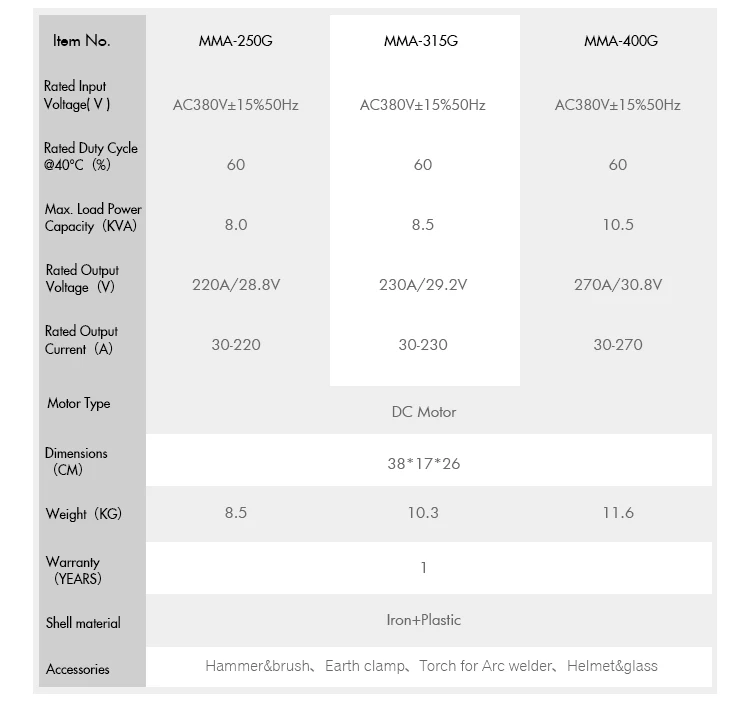The image size is (750, 714).
Task: Click the 30-220 output current value
Action: tap(236, 345)
